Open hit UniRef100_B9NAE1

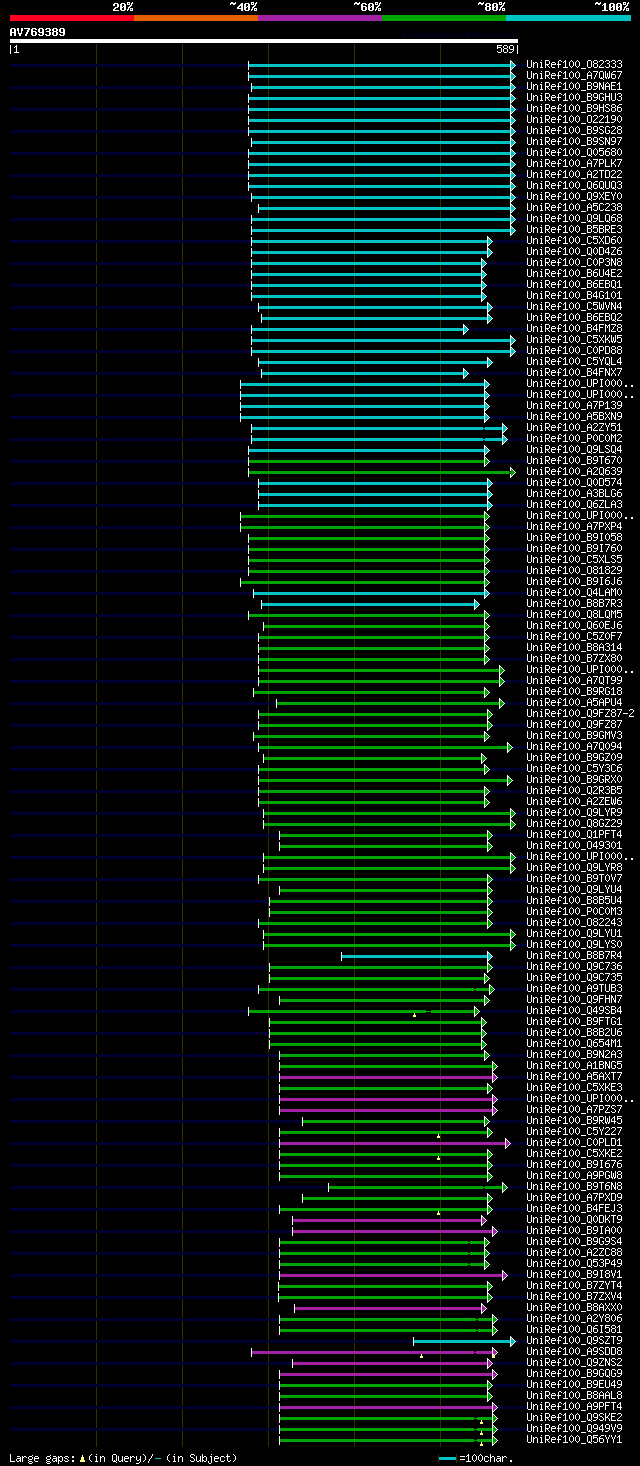pyautogui.click(x=574, y=87)
